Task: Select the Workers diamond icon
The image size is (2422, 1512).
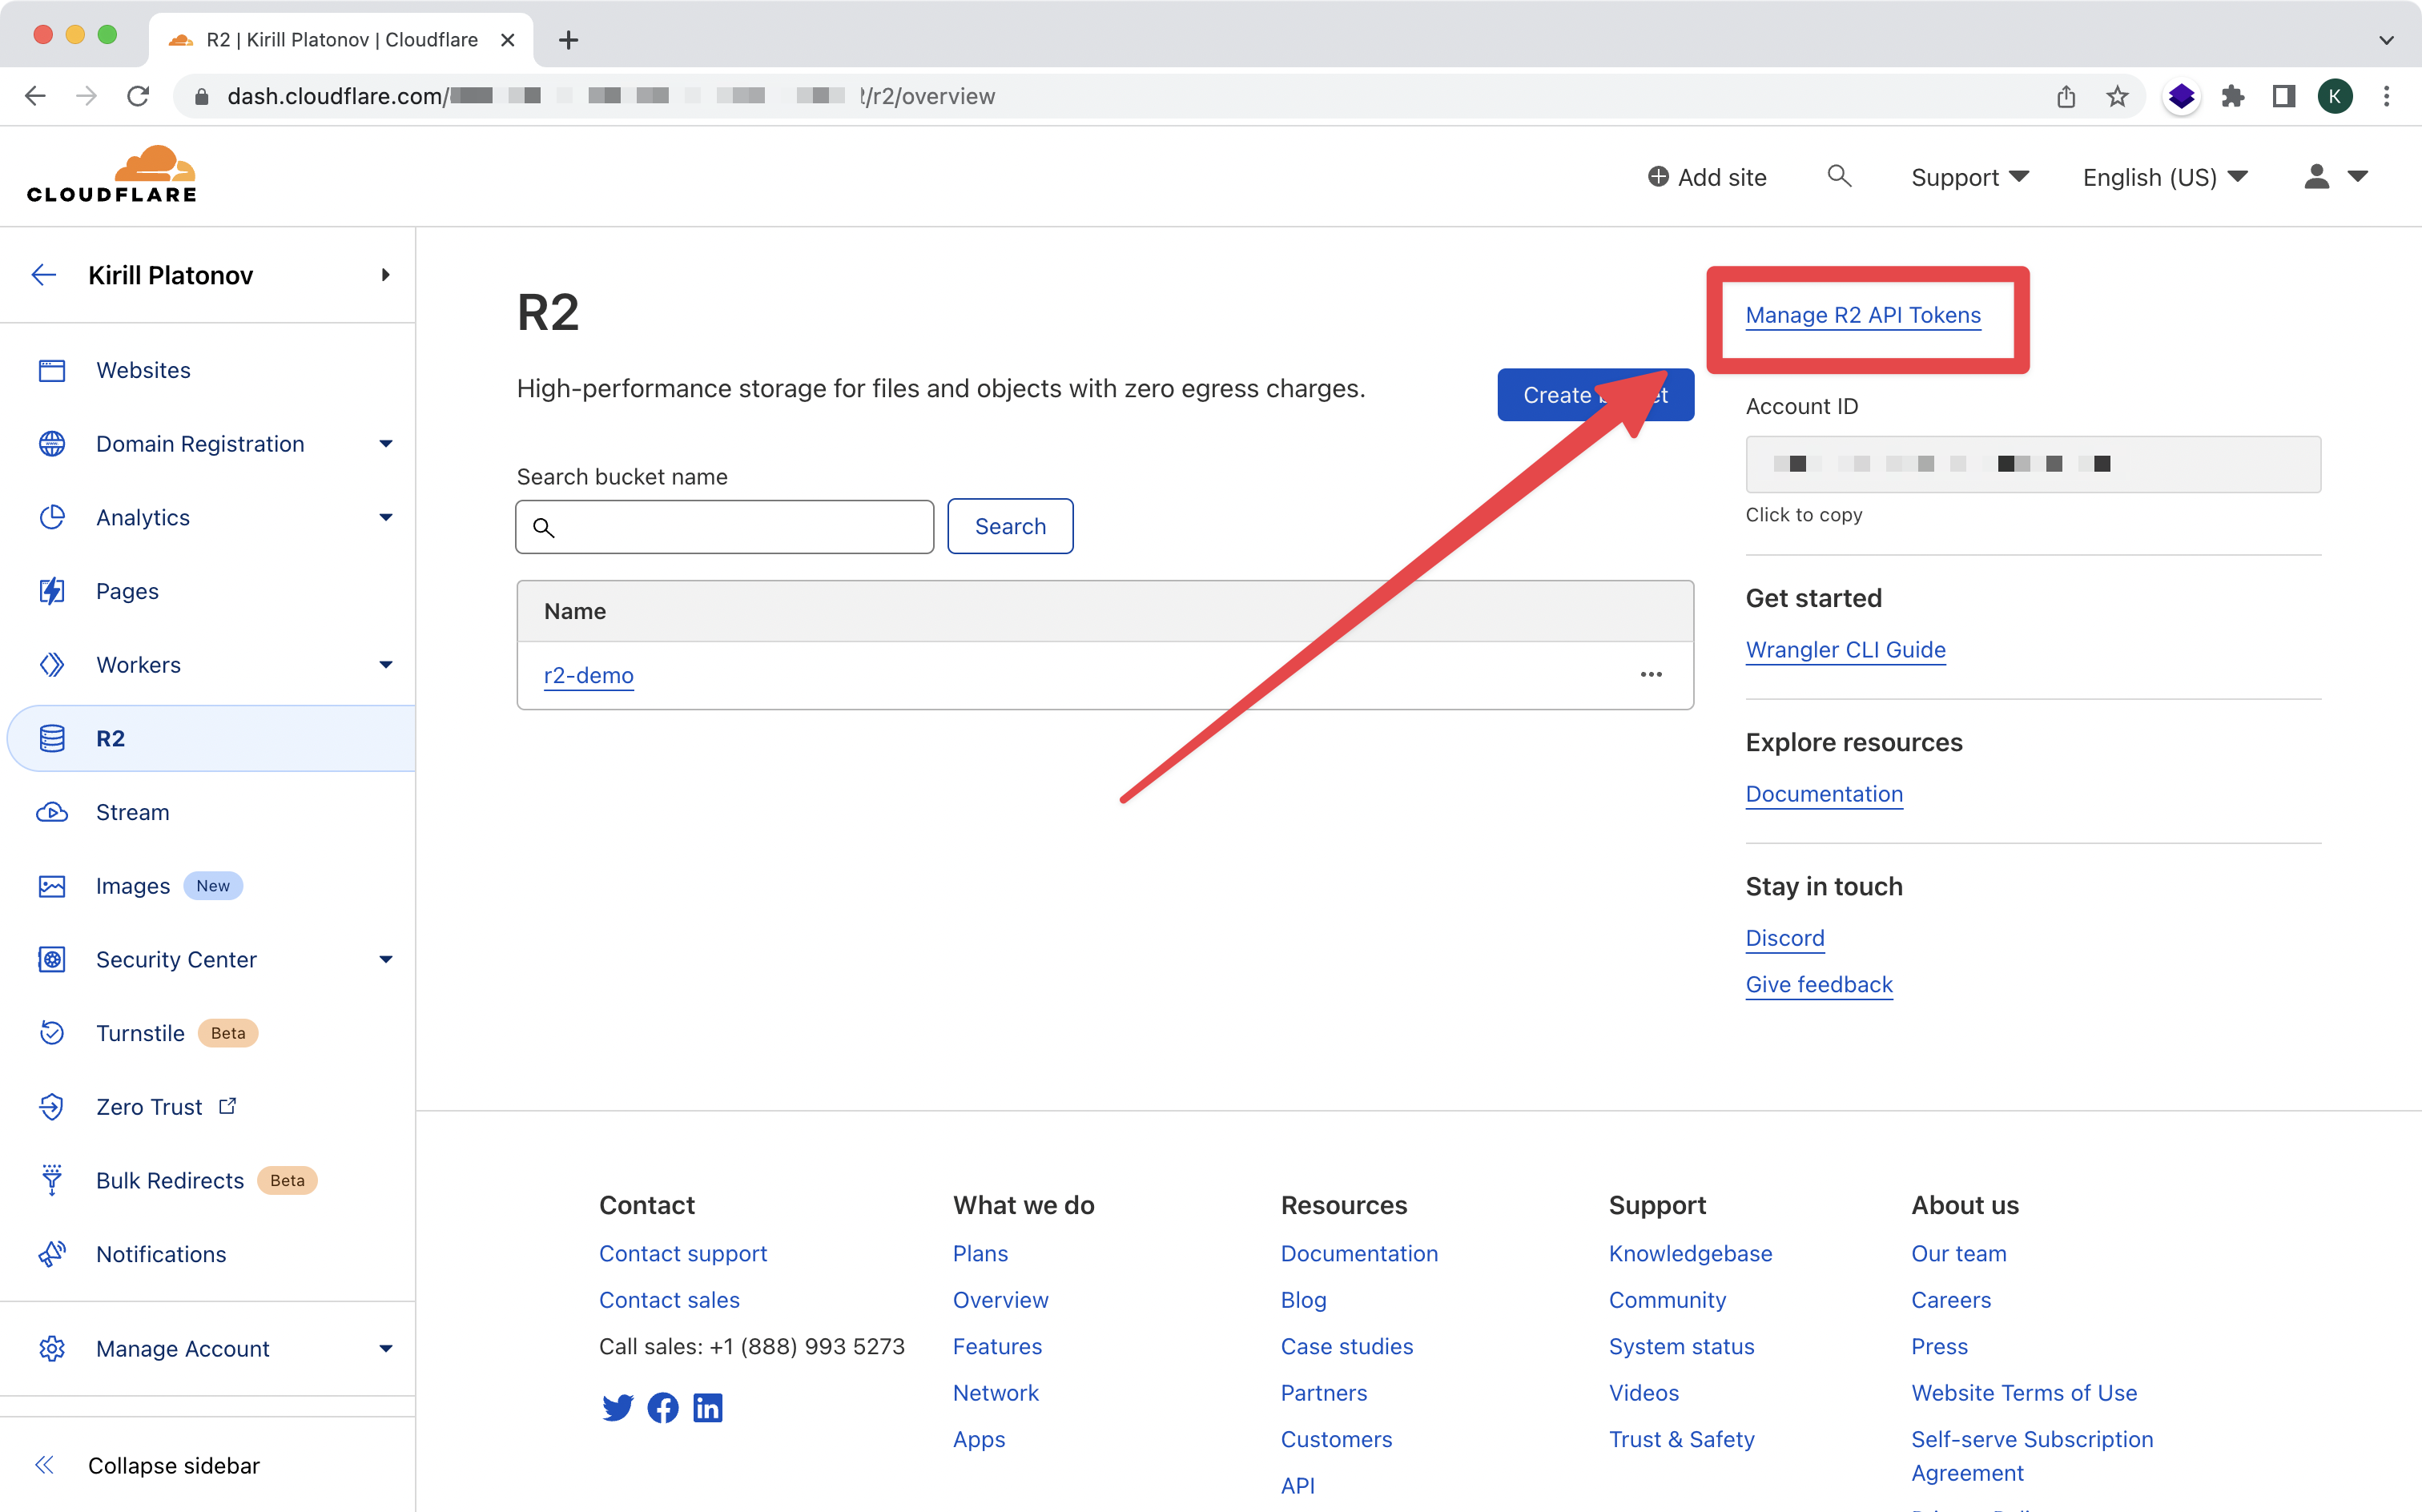Action: pos(52,665)
